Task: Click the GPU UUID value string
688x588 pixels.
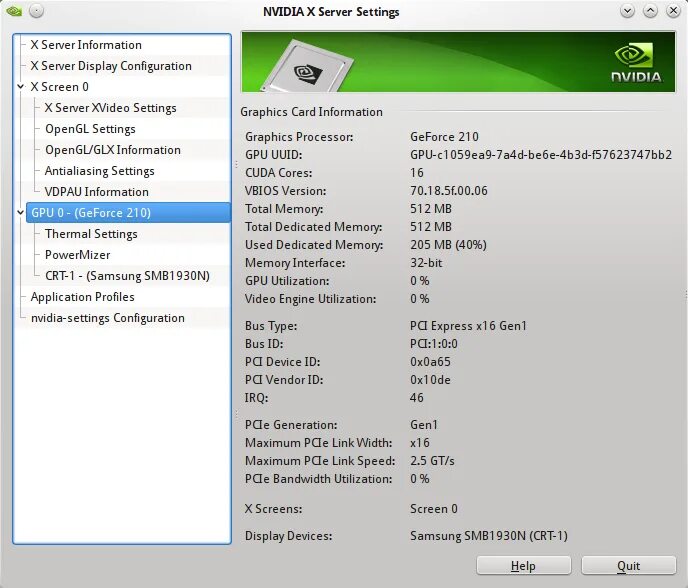Action: 541,155
